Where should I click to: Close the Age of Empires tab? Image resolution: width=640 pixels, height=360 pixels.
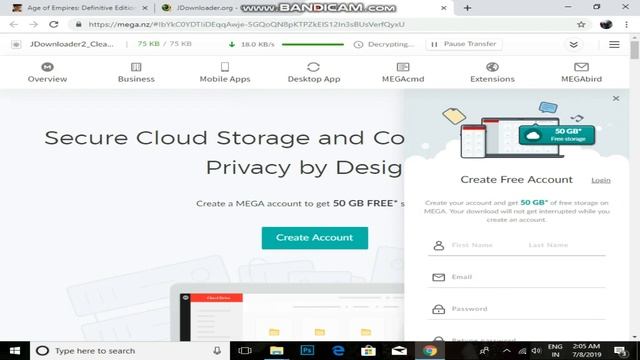pos(144,8)
